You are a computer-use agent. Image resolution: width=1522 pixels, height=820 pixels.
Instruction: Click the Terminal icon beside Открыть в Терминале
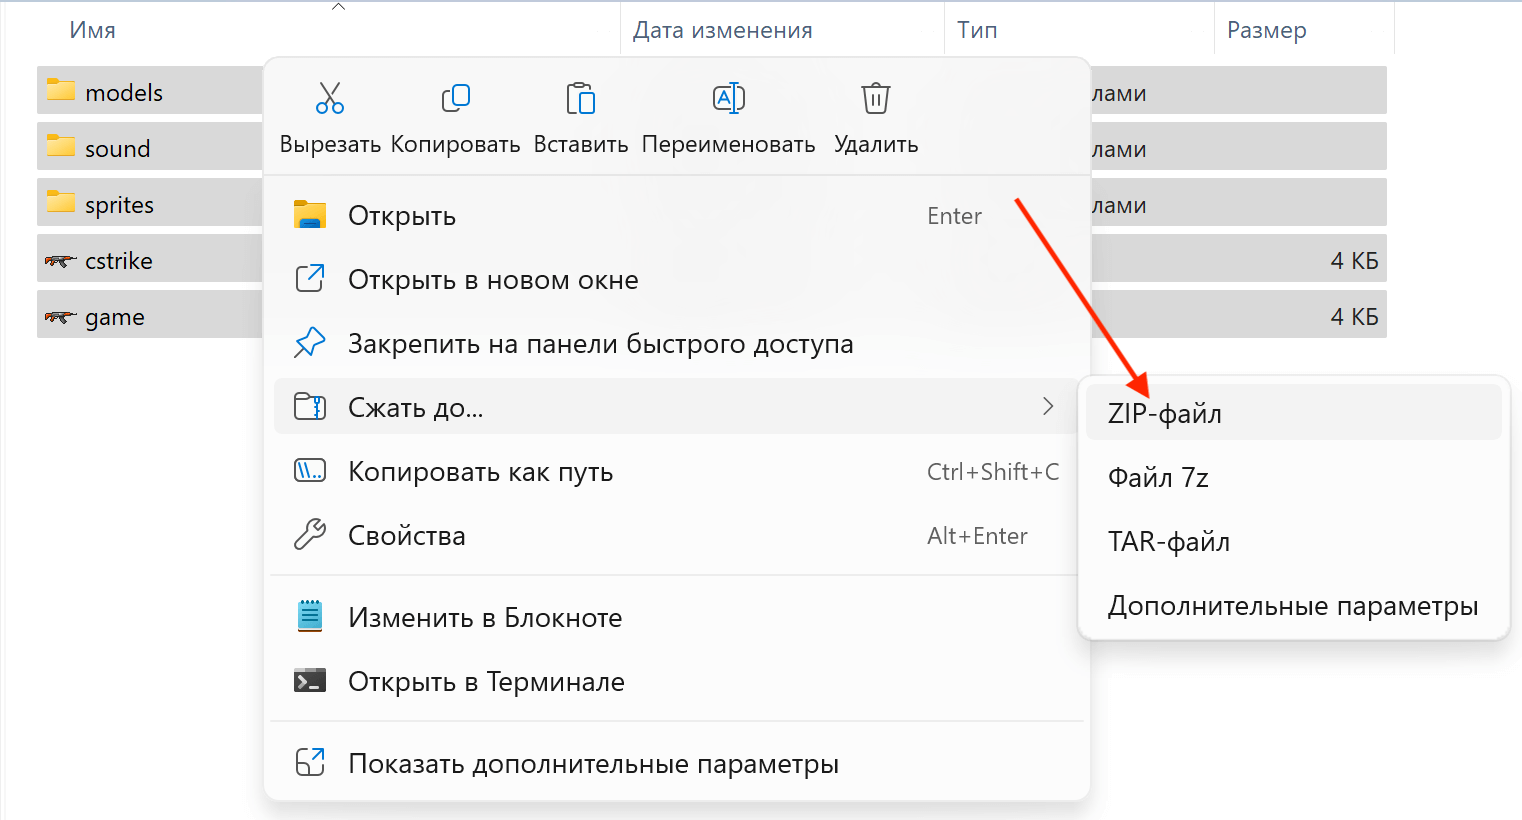[x=310, y=681]
